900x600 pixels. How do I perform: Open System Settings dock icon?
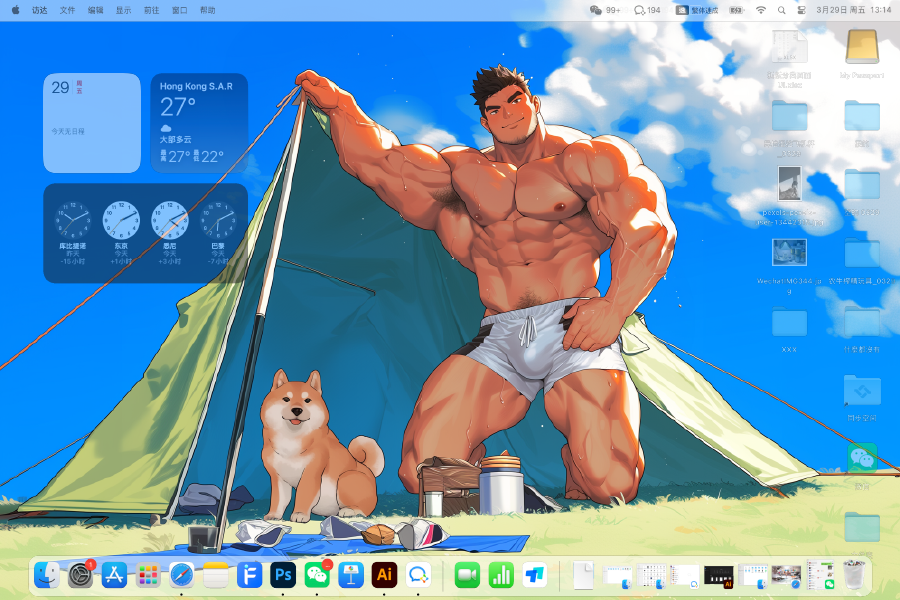(80, 575)
